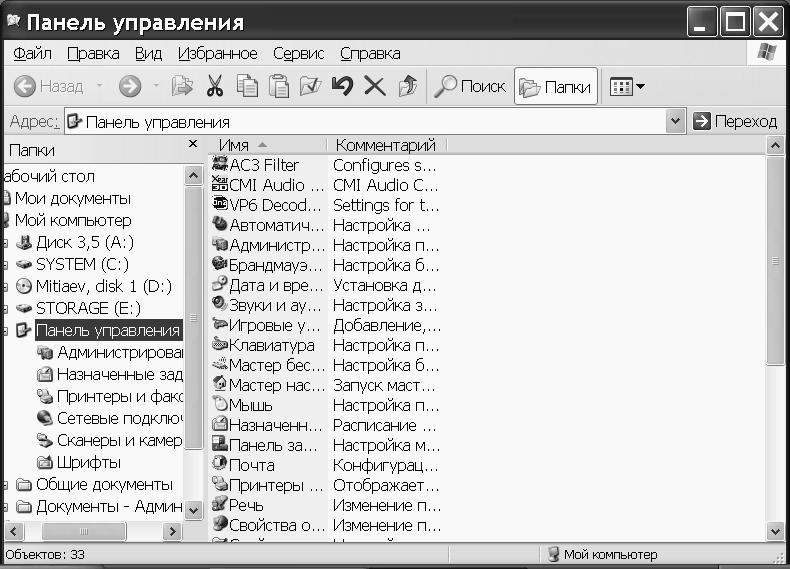
Task: Open the Справка menu
Action: pyautogui.click(x=370, y=53)
